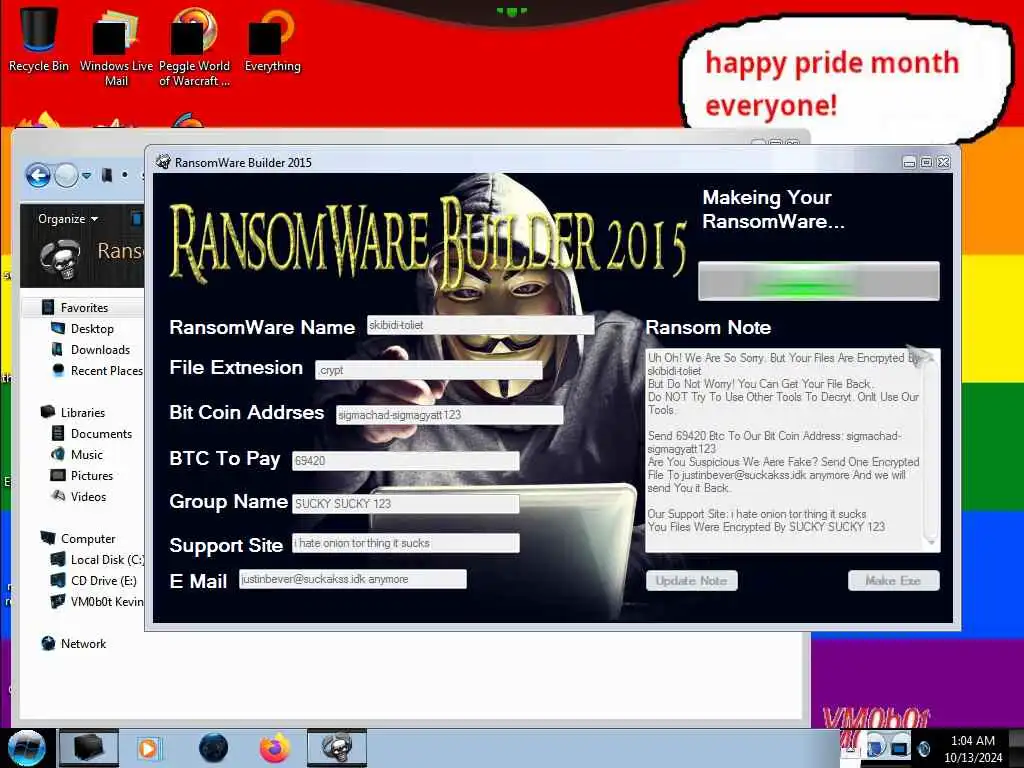Open the recent locations dropdown arrow in Explorer
Viewport: 1024px width, 768px height.
[86, 175]
